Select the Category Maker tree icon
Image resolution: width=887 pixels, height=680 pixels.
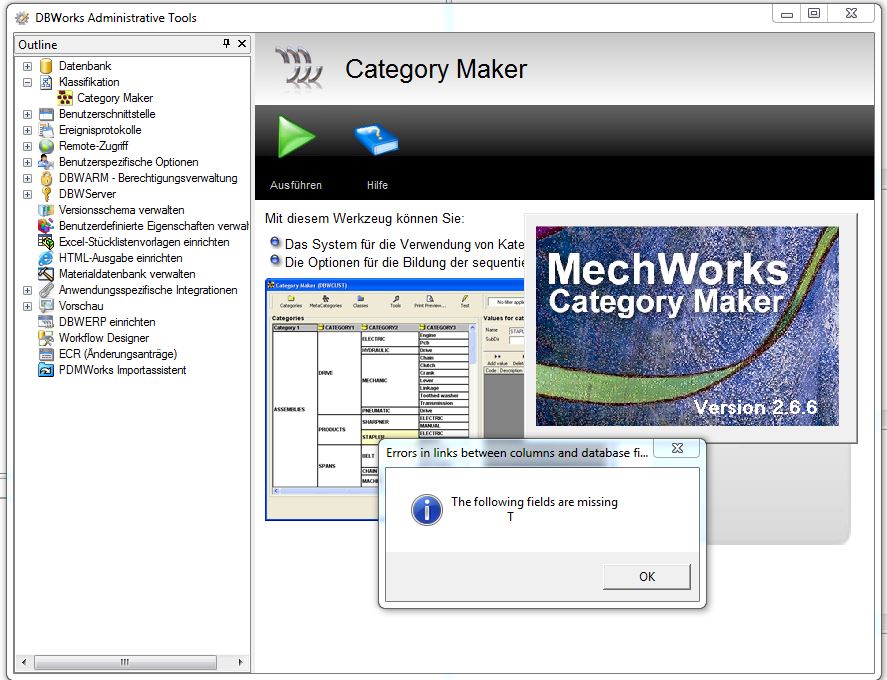65,98
